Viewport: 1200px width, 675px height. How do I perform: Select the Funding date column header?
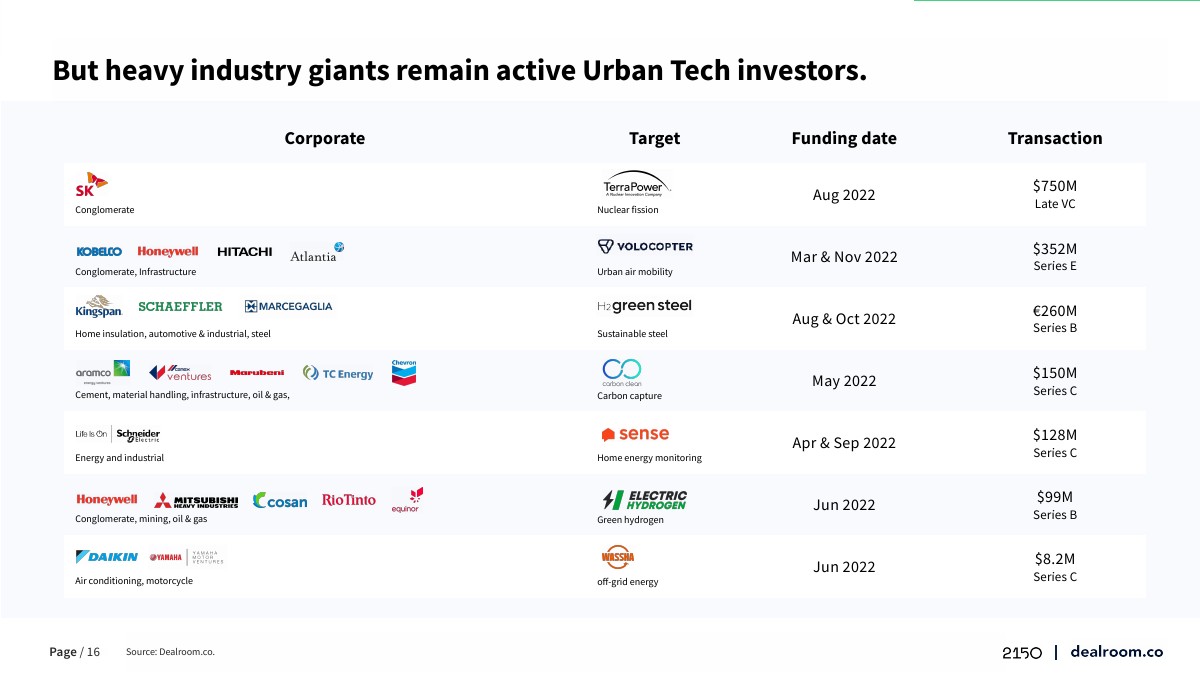(x=844, y=138)
